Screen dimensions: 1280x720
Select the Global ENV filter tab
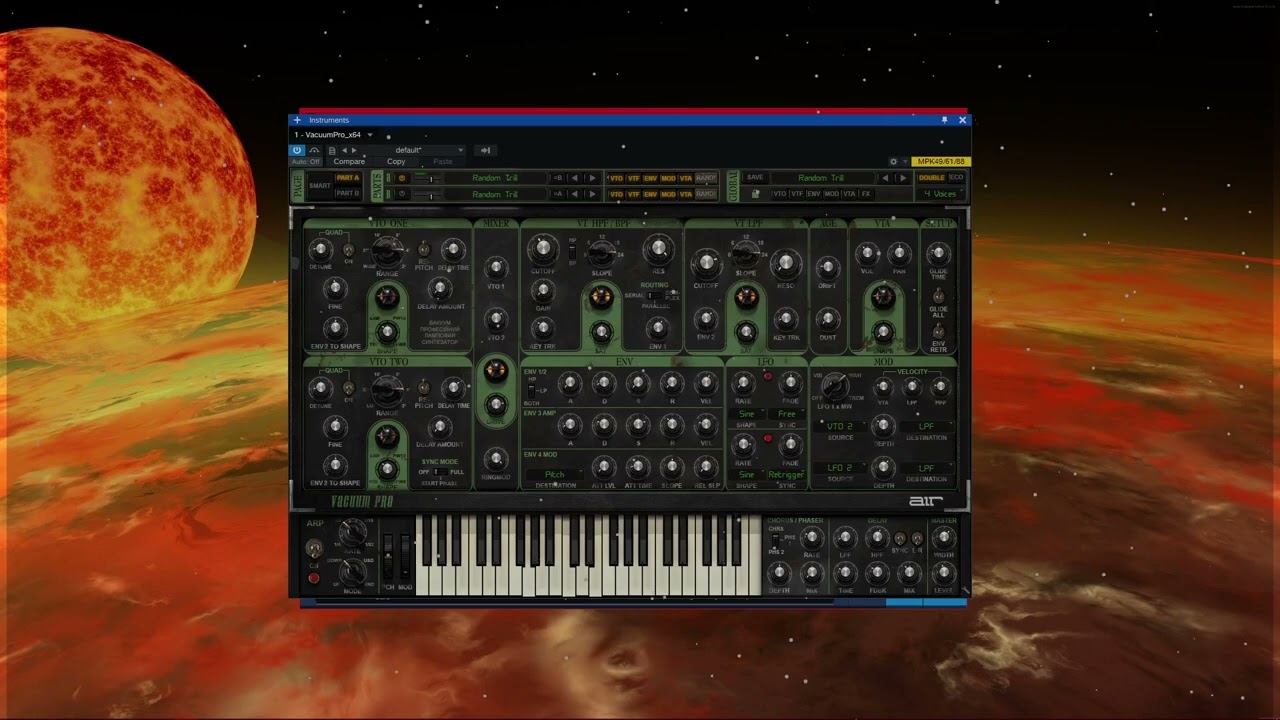814,194
